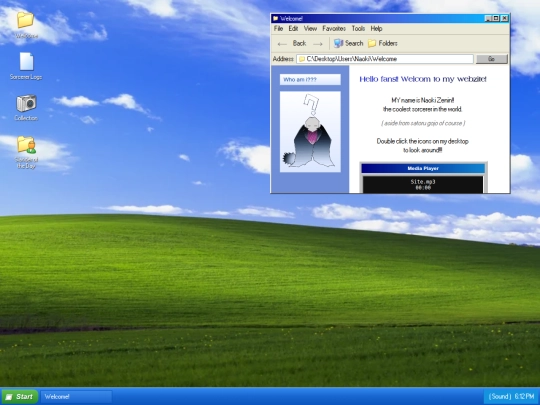The image size is (540, 405).
Task: Click the "MY name is Naoki Zenin!!" text
Action: coord(423,100)
